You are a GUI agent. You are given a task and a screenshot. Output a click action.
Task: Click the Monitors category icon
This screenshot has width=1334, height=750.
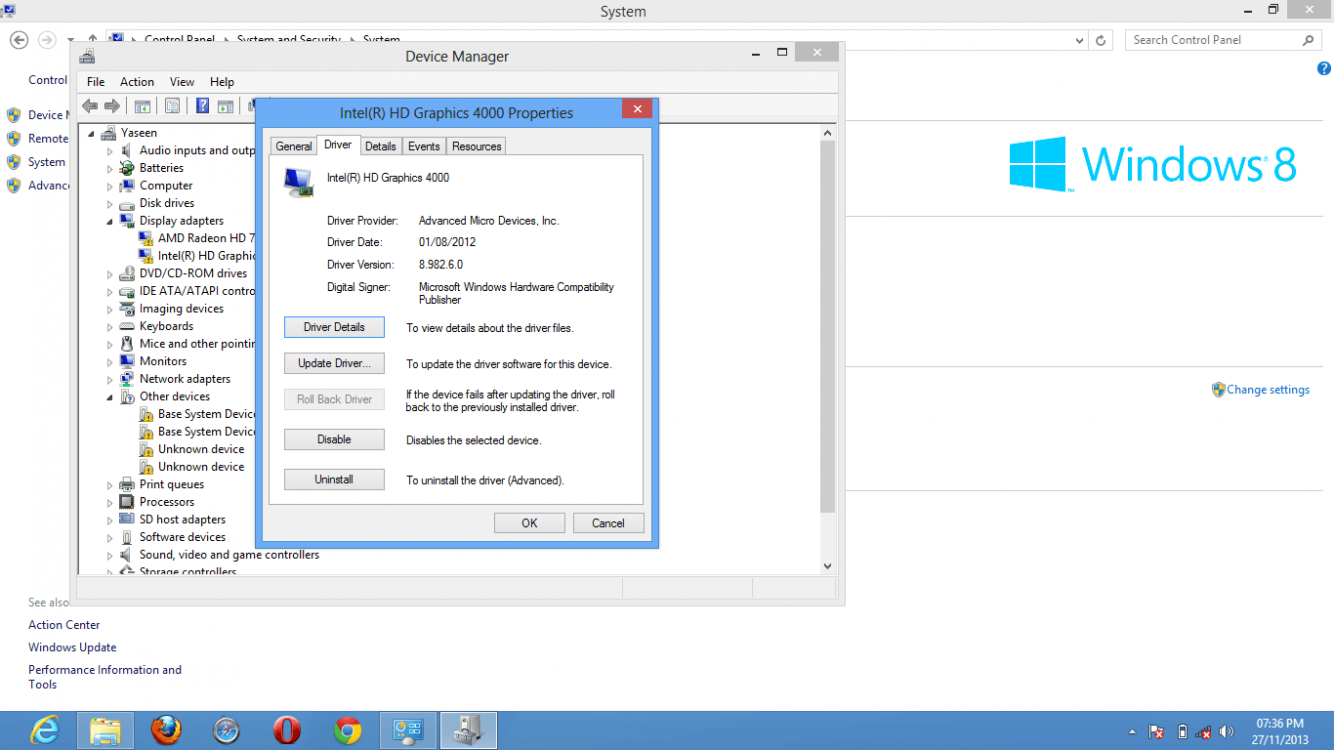coord(127,361)
